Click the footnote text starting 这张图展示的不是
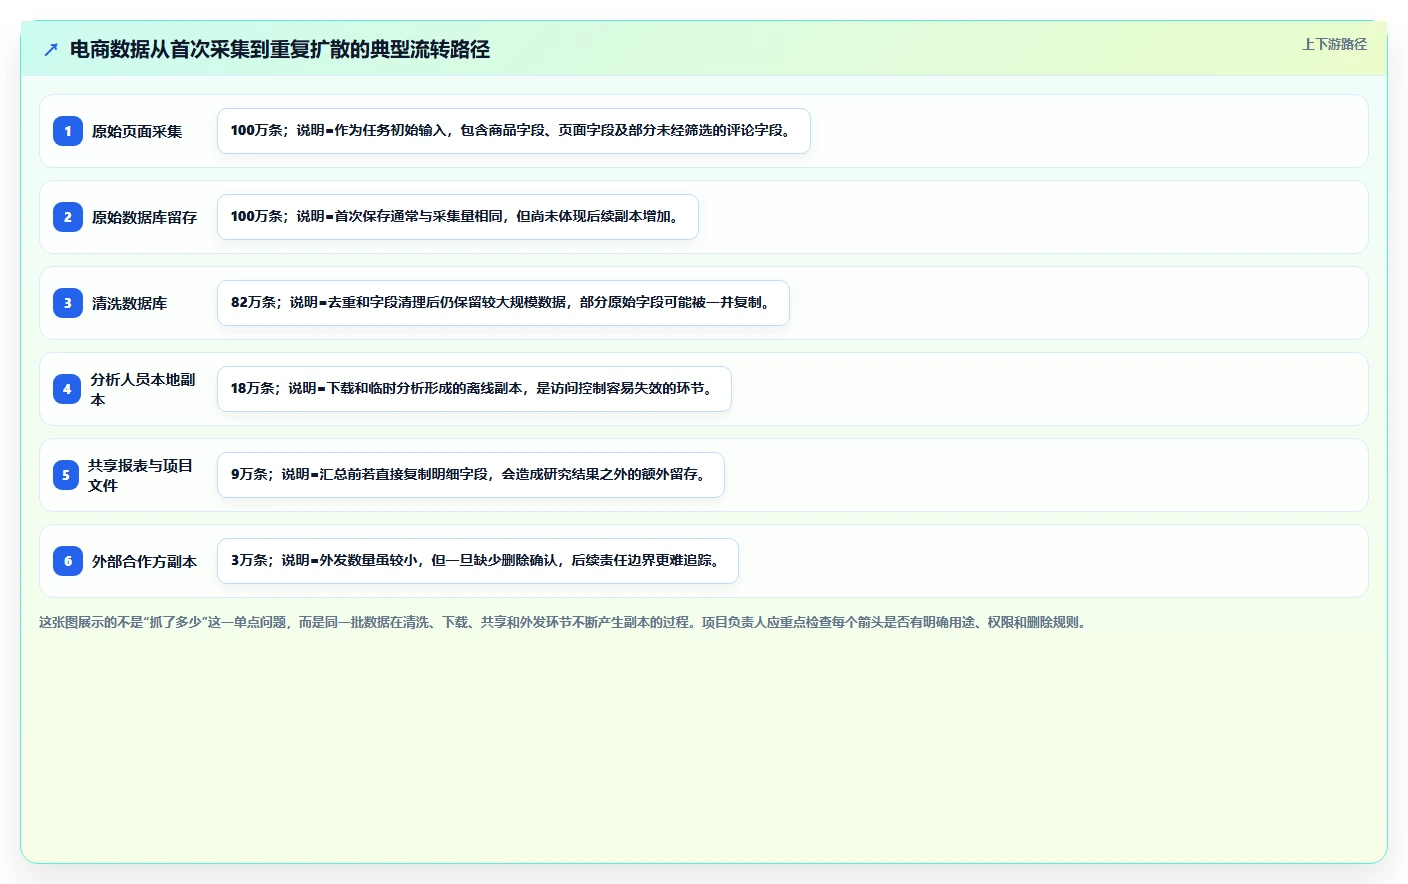The image size is (1408, 884). [x=565, y=622]
